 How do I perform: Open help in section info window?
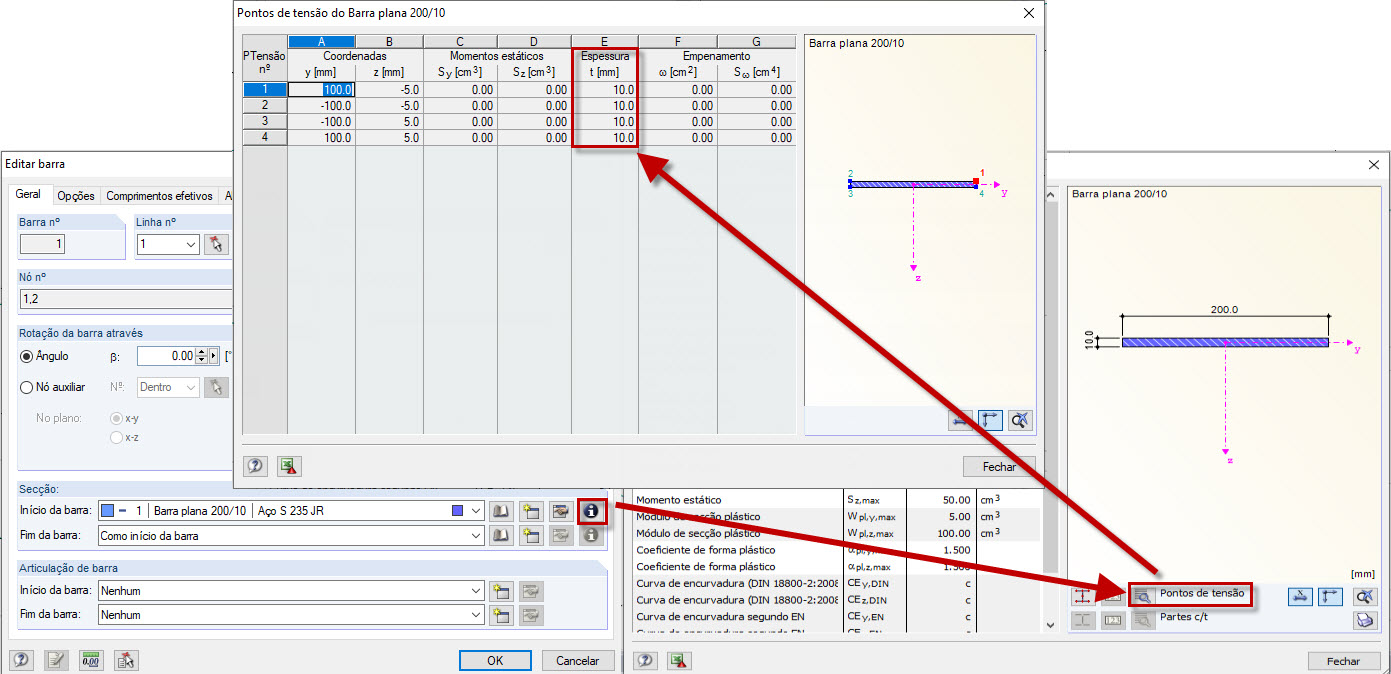click(647, 660)
